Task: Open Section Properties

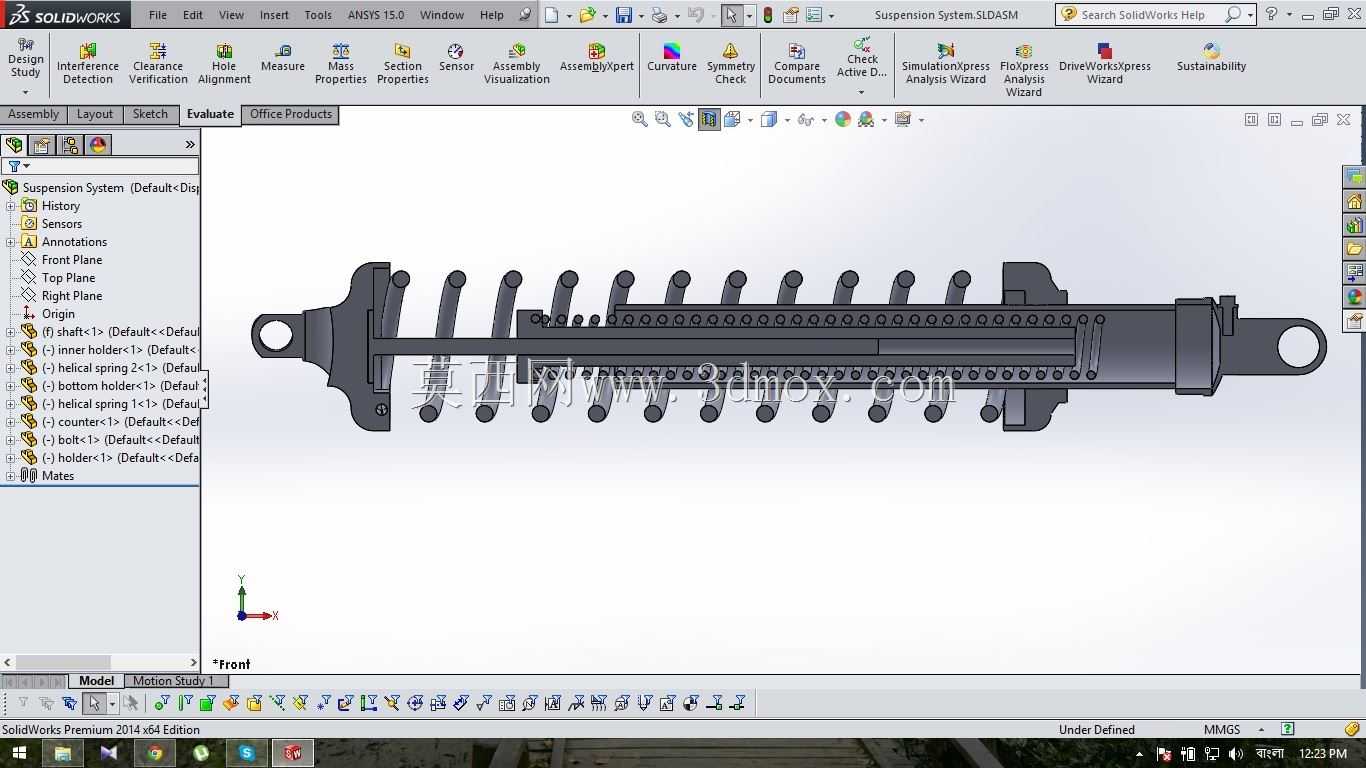Action: point(403,64)
